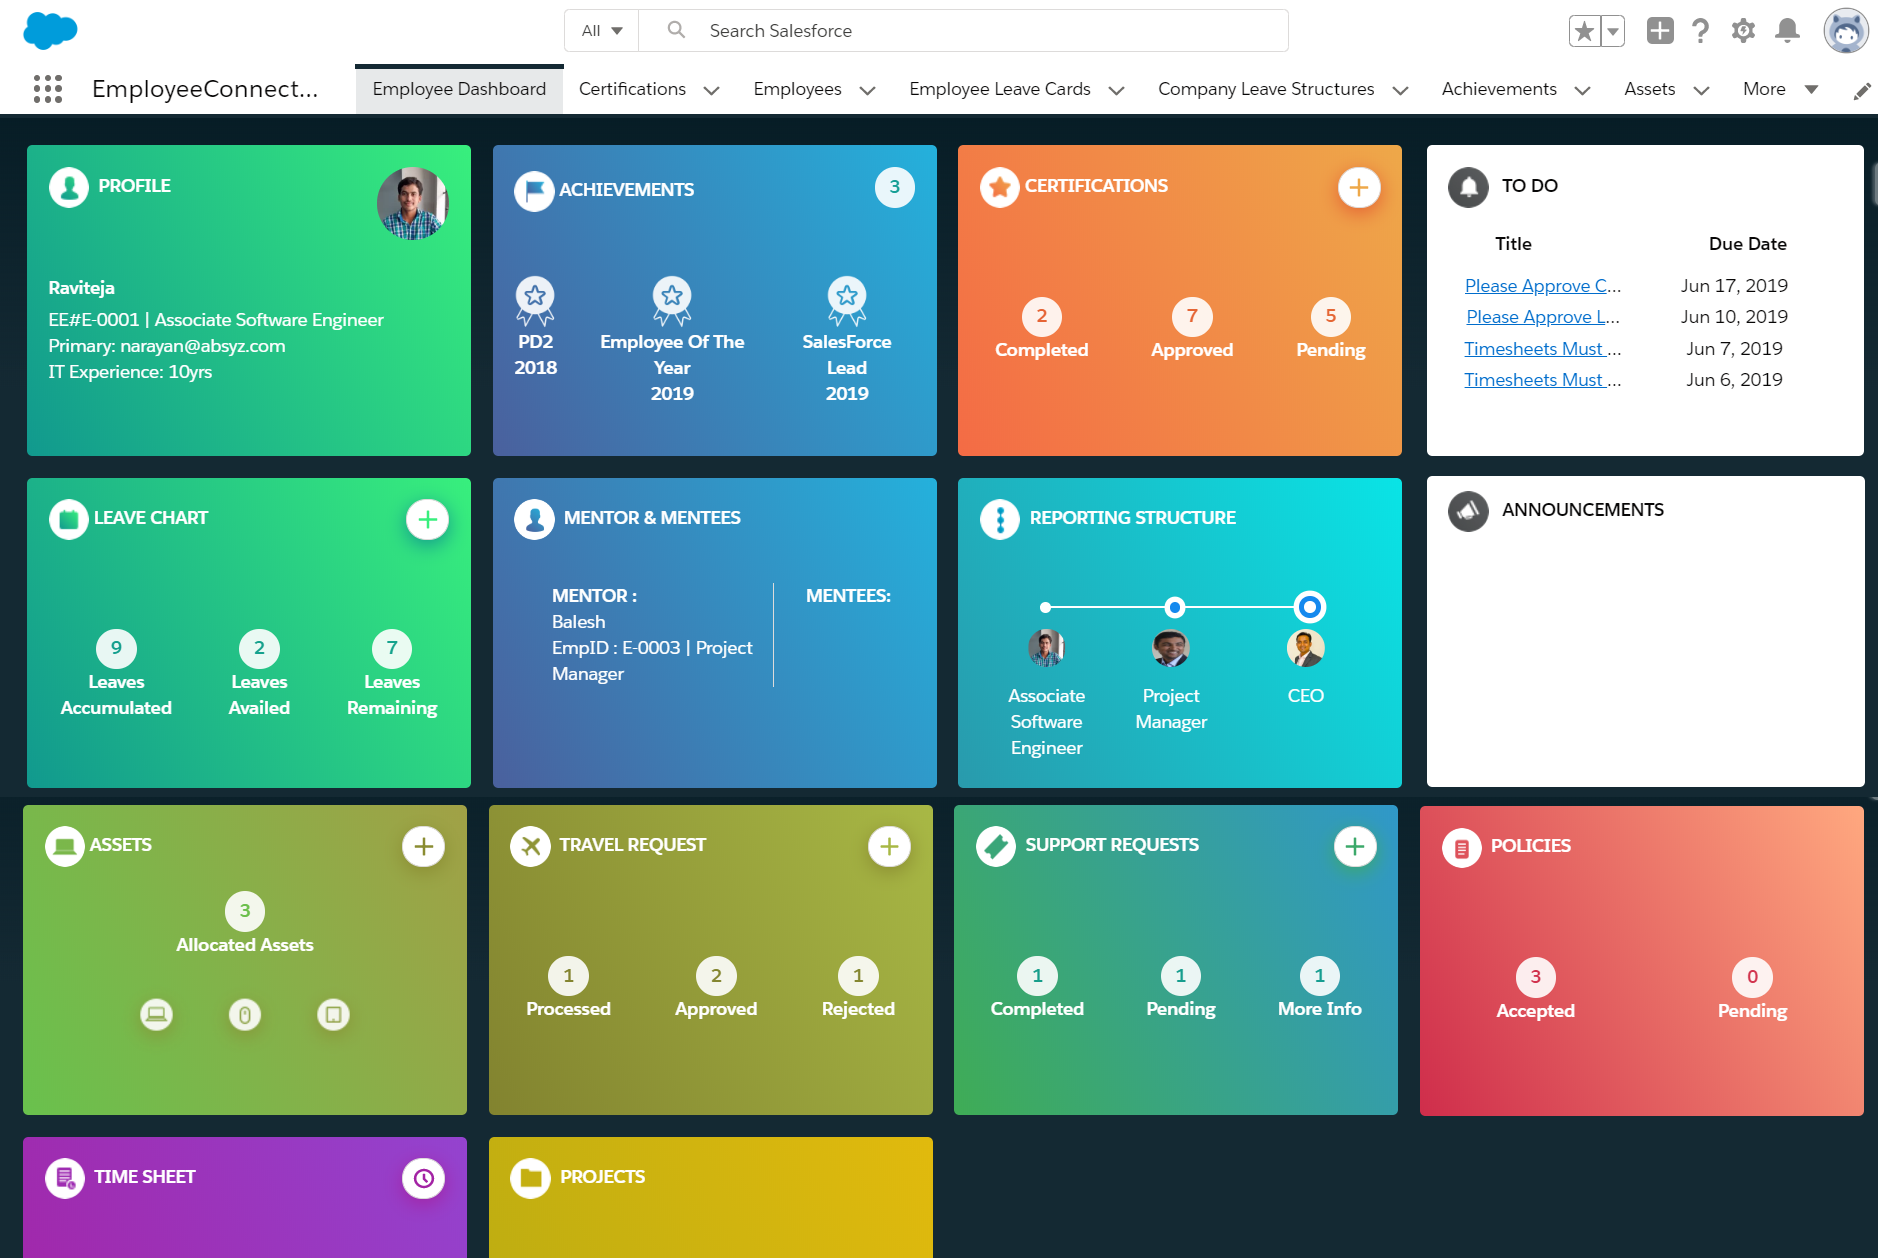This screenshot has height=1258, width=1878.
Task: Open the Time Sheet clock icon
Action: coord(423,1178)
